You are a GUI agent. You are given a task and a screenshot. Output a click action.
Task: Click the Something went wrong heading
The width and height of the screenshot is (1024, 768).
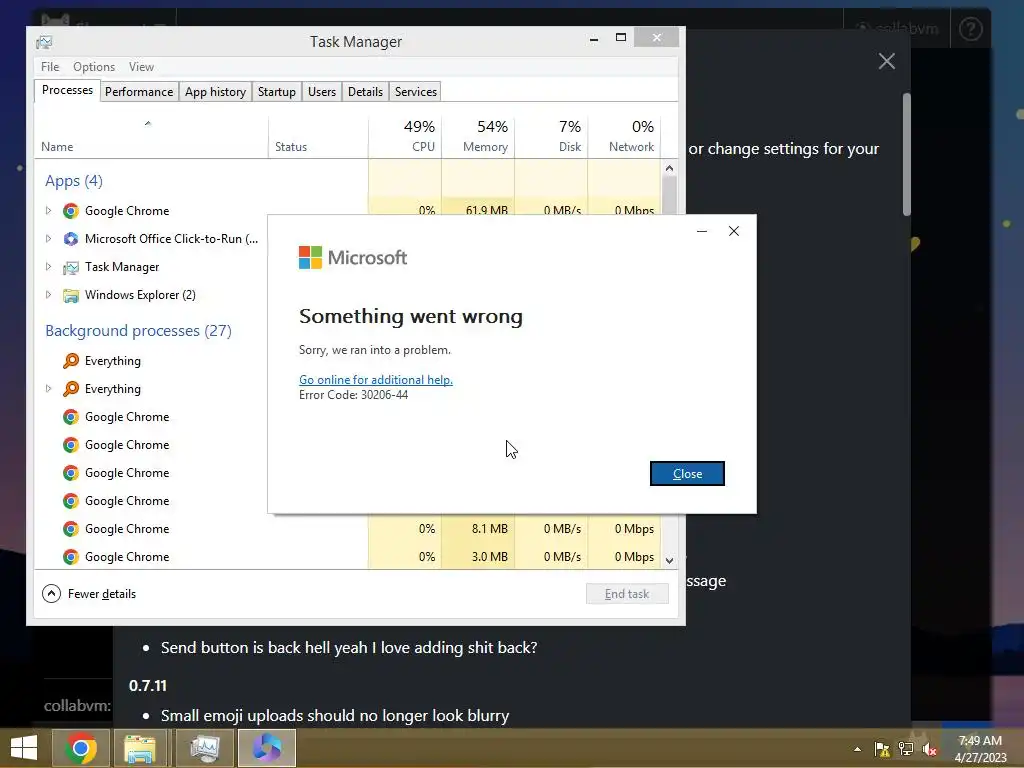[411, 316]
